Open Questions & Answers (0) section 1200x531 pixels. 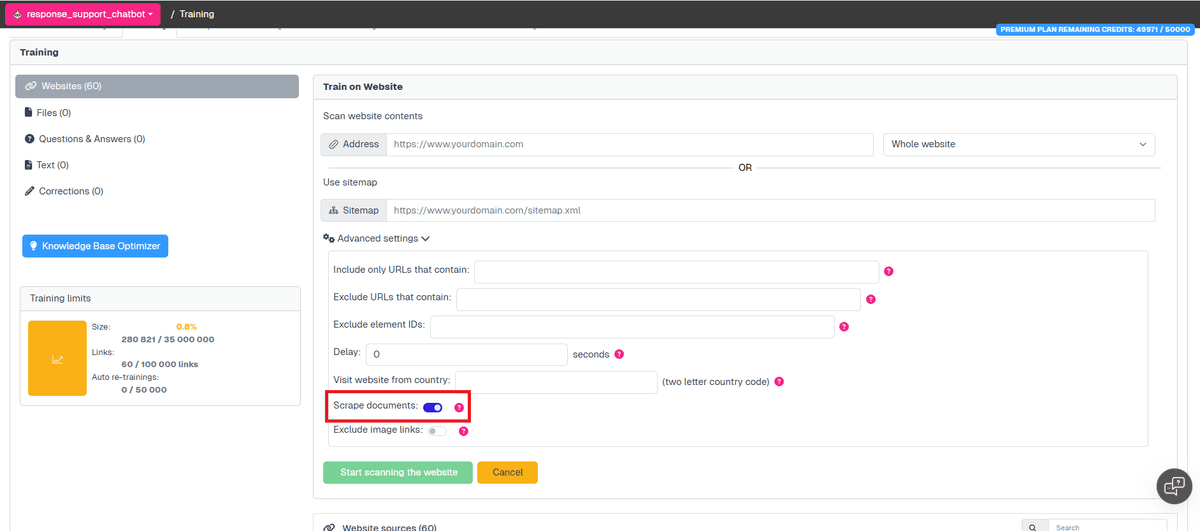tap(91, 139)
